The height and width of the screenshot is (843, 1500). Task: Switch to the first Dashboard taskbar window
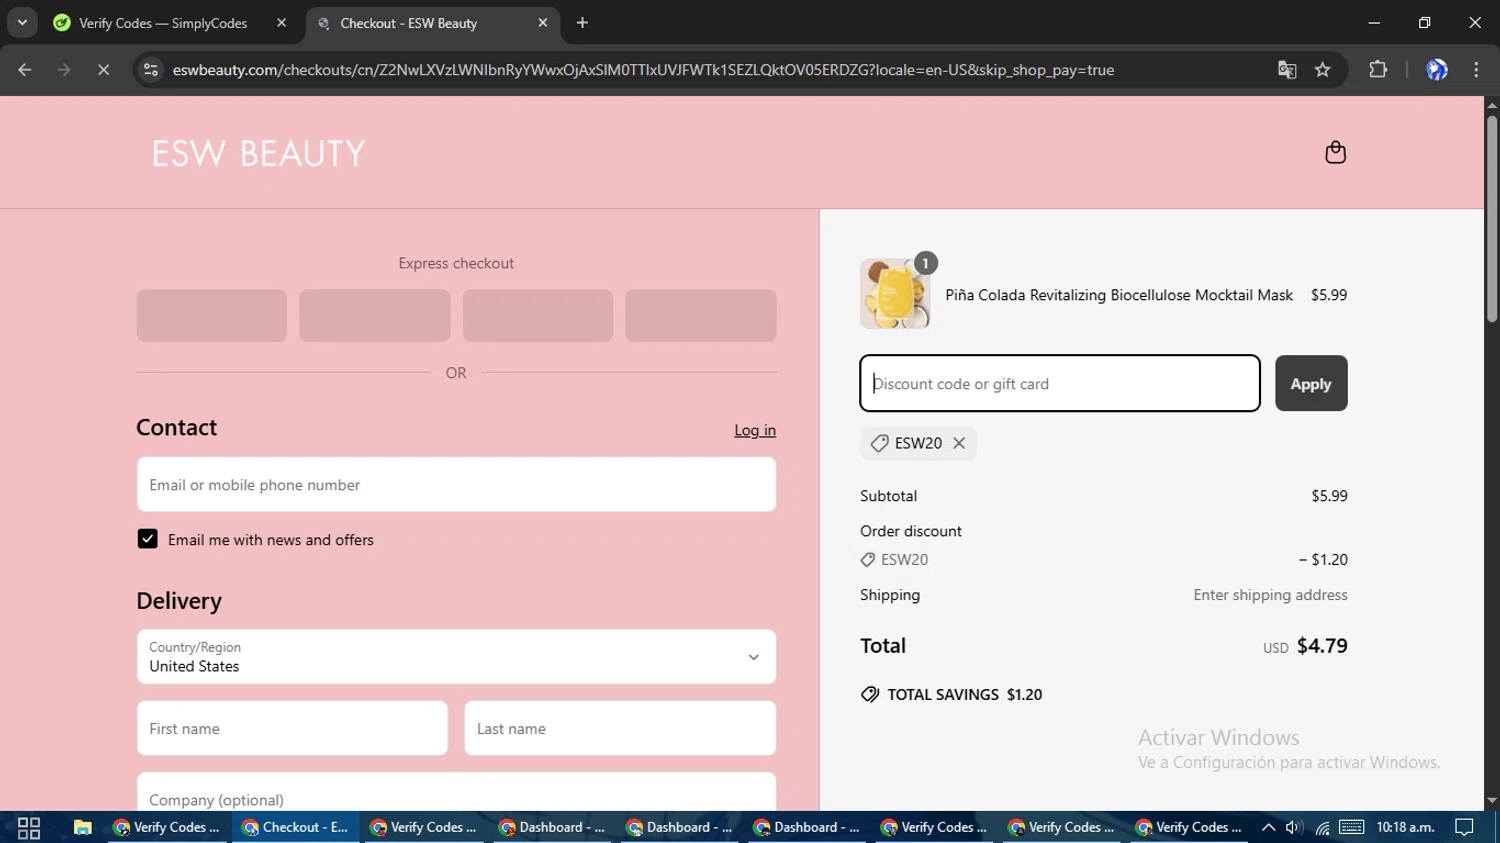pos(552,828)
